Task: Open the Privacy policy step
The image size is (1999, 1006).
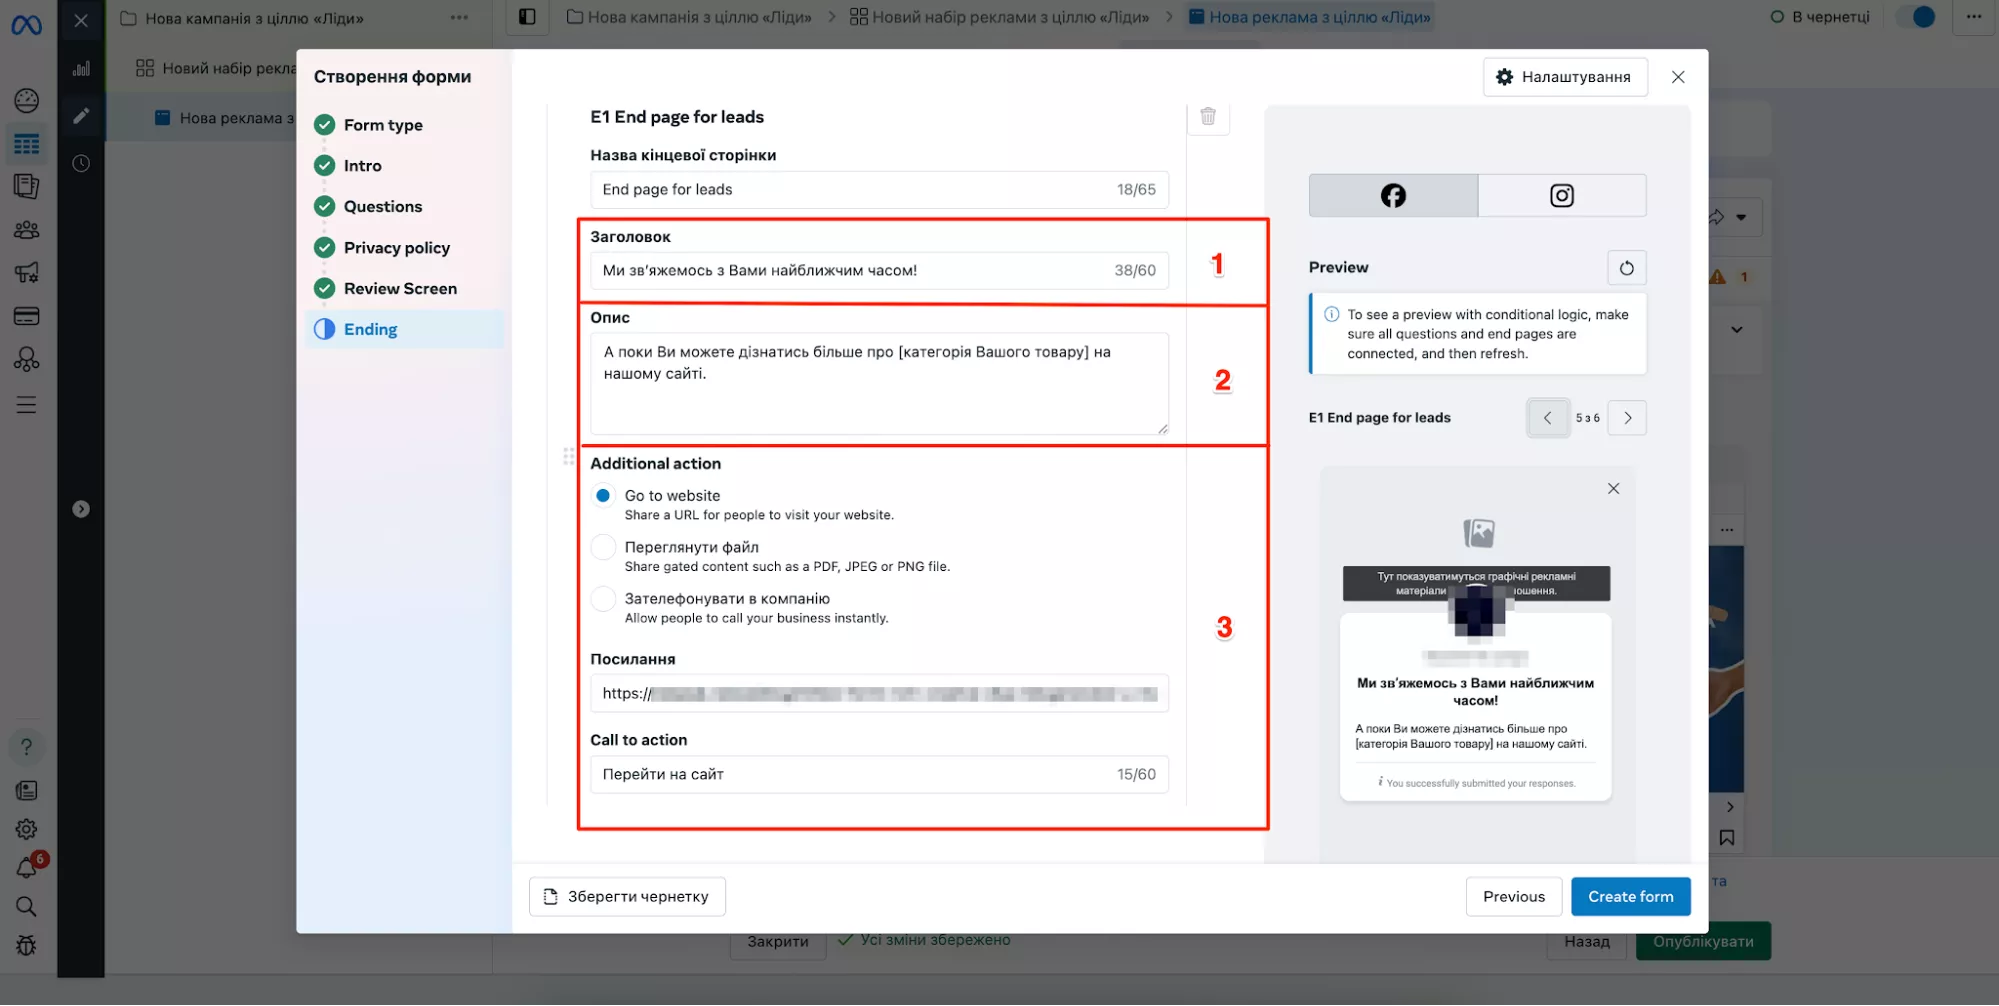Action: [396, 248]
